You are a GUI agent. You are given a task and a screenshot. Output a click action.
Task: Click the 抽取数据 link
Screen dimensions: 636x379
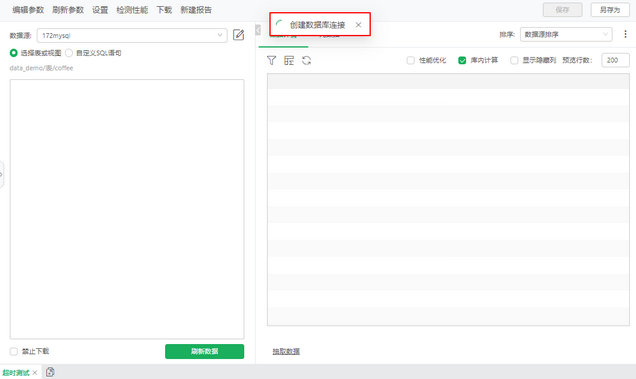(x=286, y=351)
